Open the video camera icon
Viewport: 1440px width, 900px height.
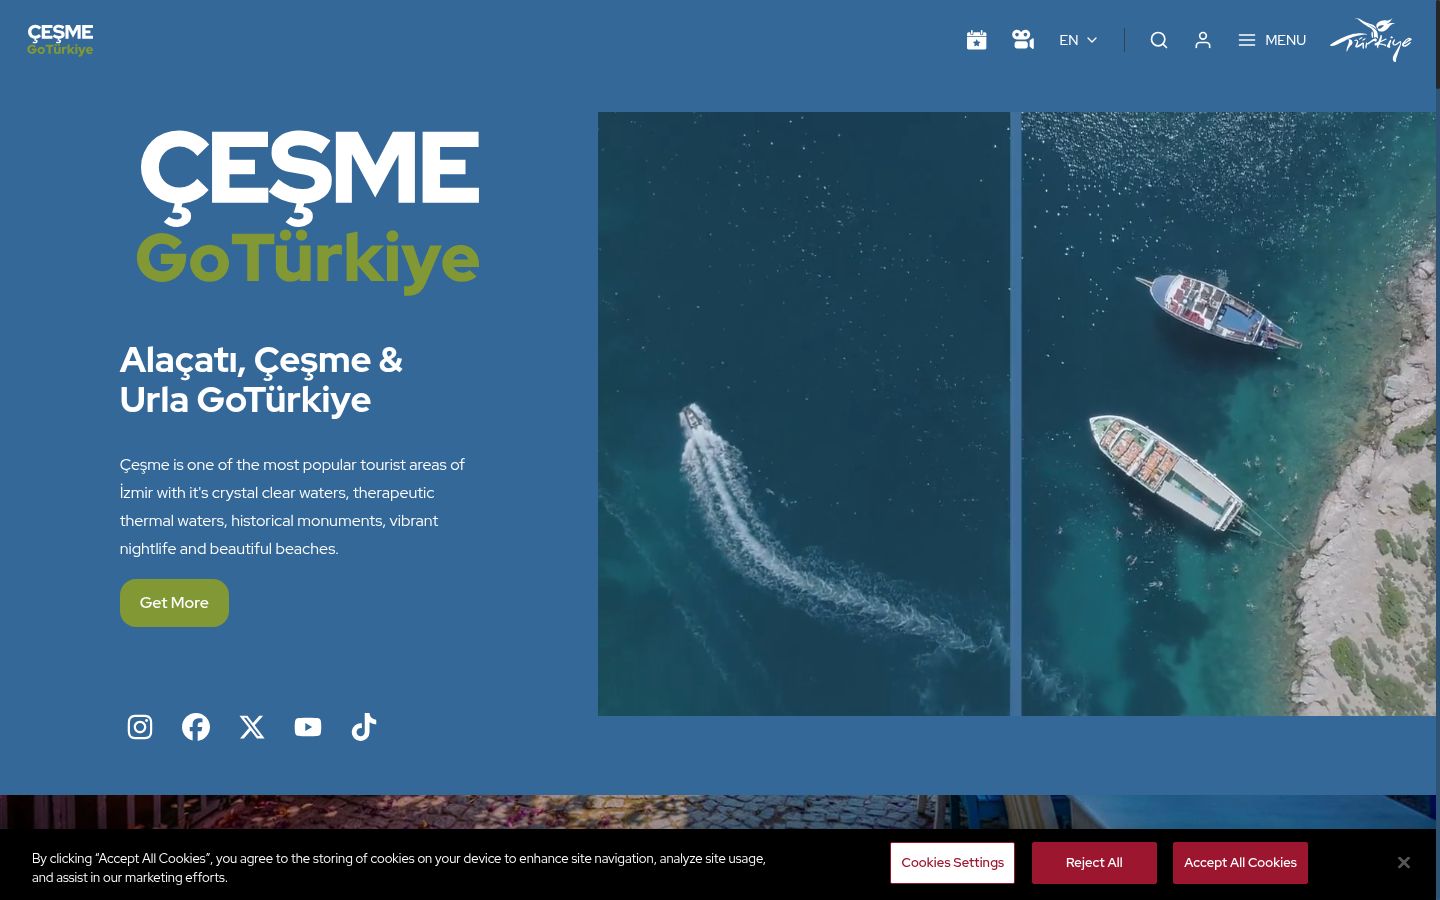(x=1022, y=40)
